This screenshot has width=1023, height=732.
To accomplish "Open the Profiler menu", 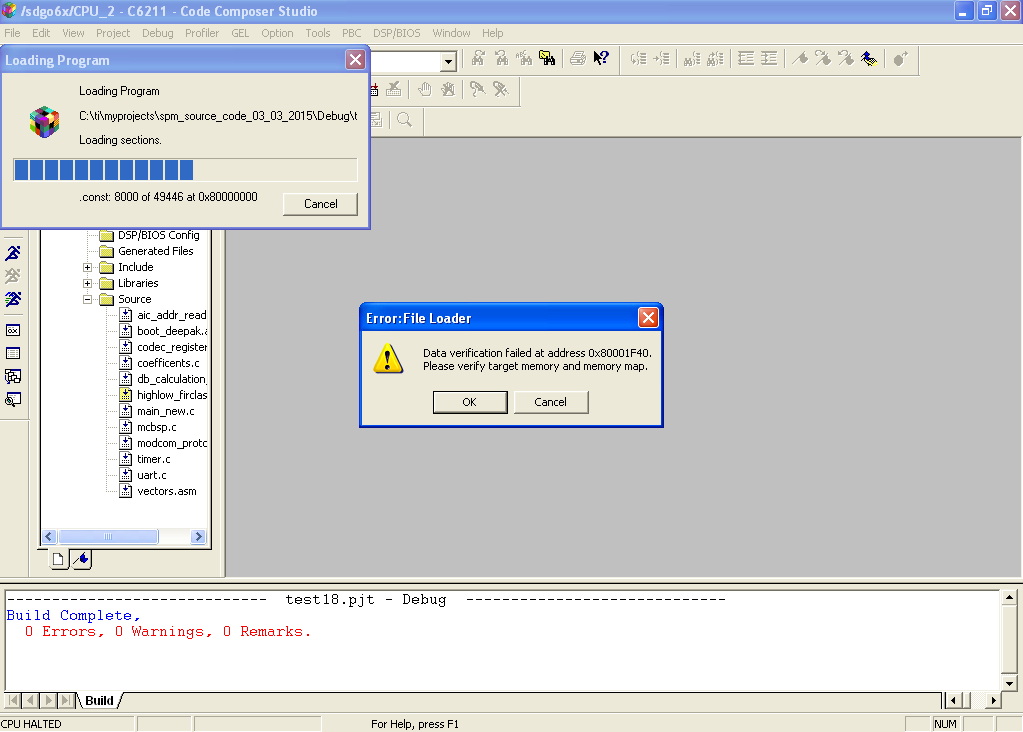I will 202,33.
